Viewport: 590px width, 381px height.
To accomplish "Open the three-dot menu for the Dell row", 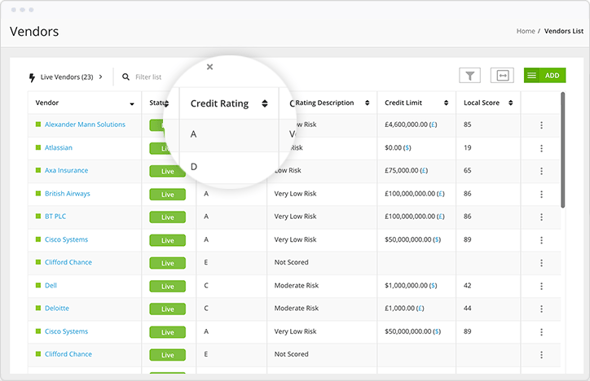I will pyautogui.click(x=541, y=286).
